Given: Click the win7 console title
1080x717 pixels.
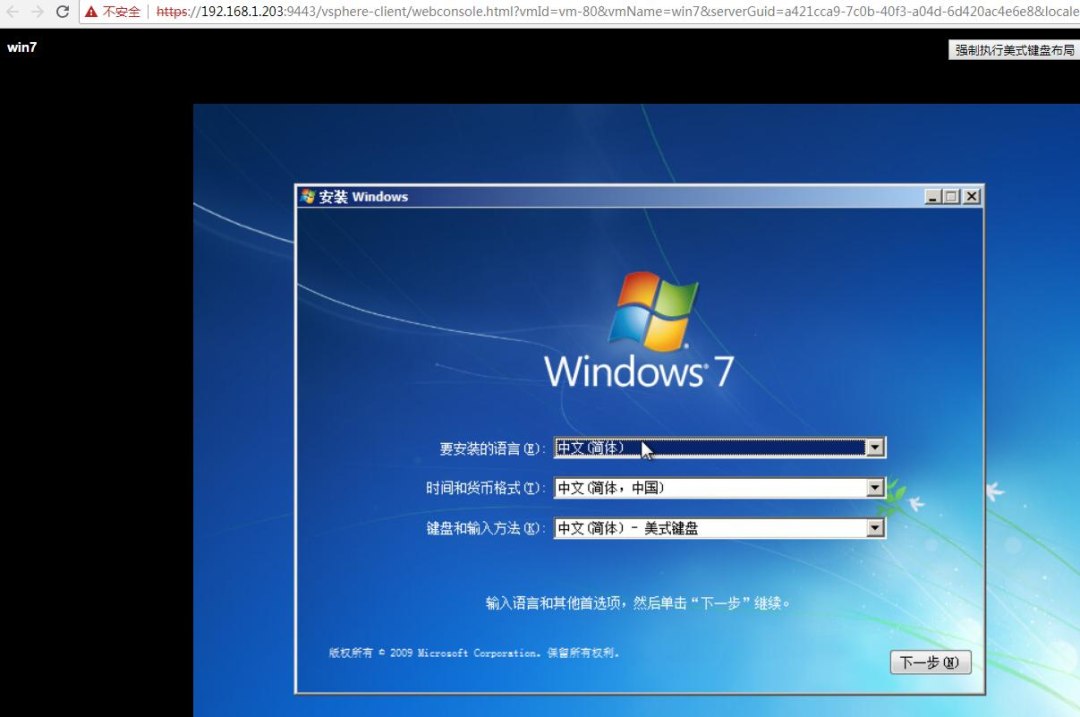Looking at the screenshot, I should point(21,47).
